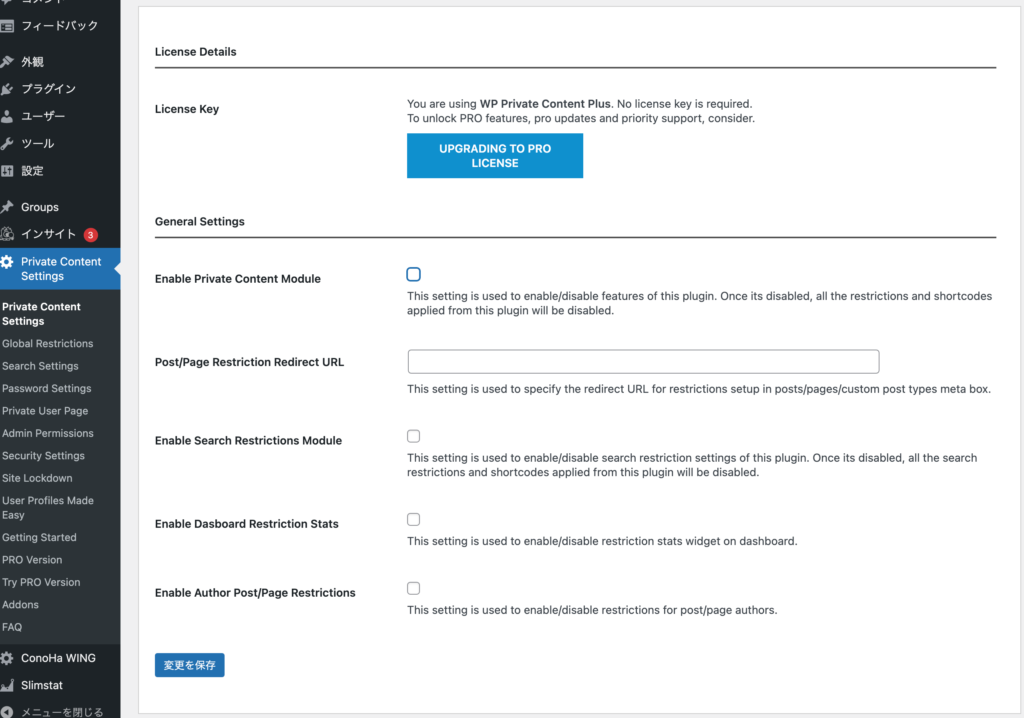This screenshot has width=1024, height=718.
Task: Click UPGRADING TO PRO LICENSE button
Action: pos(495,155)
